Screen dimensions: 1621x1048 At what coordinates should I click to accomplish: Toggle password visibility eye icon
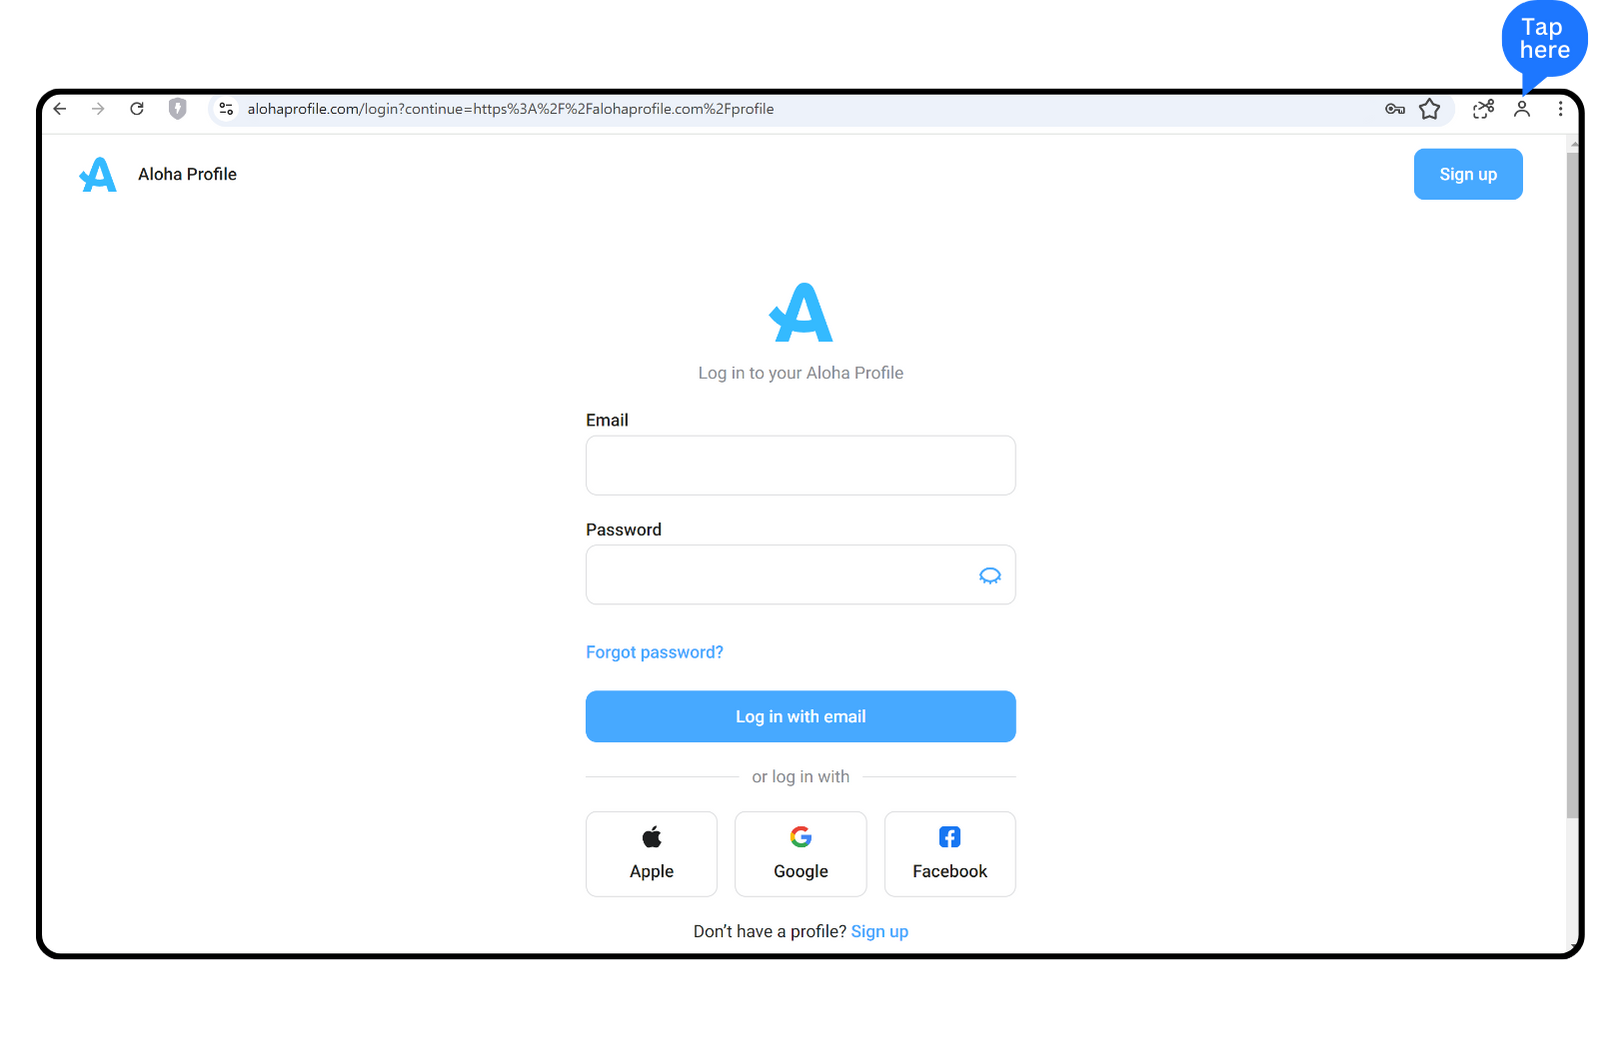990,575
